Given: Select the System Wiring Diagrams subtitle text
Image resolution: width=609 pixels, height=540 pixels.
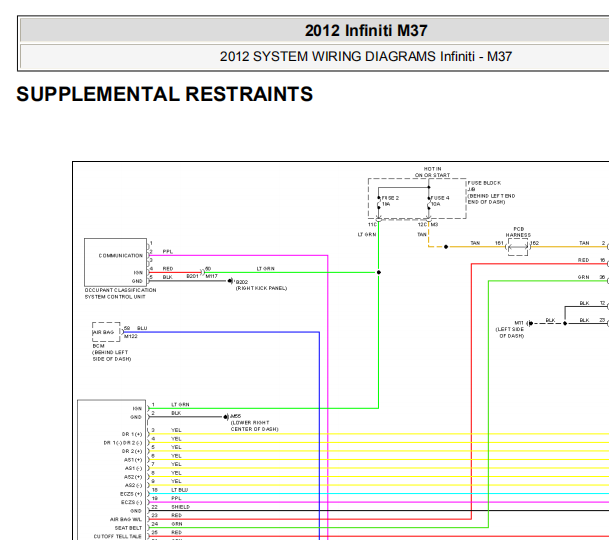Looking at the screenshot, I should tap(365, 57).
